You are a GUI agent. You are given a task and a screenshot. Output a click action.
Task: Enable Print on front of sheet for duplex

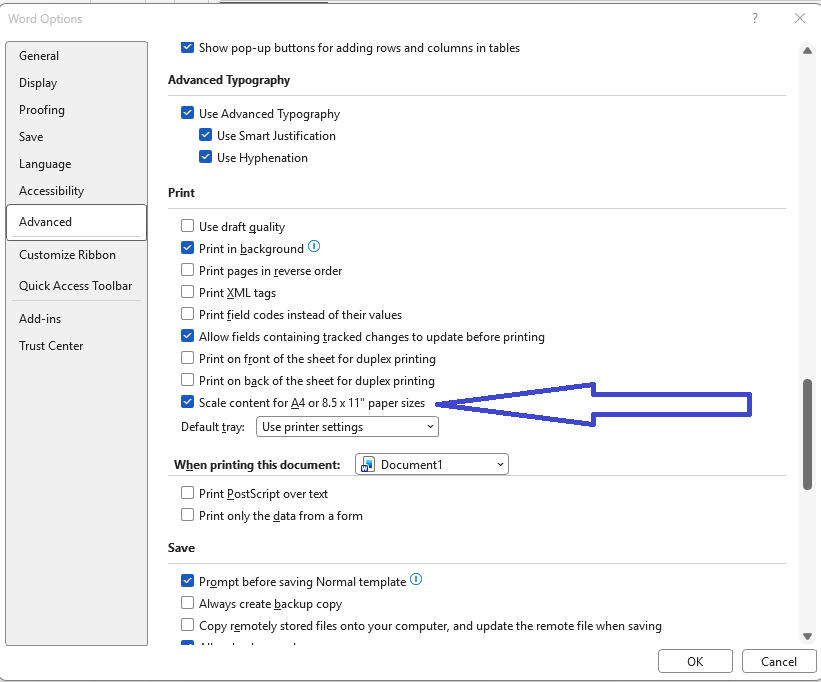[187, 358]
